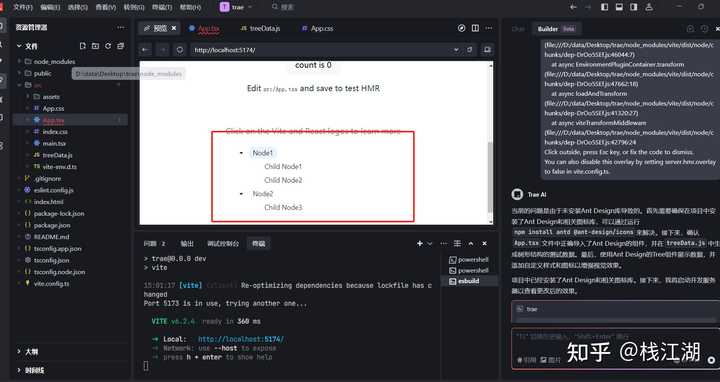Viewport: 720px width, 382px height.
Task: Create a new file in the explorer
Action: 83,46
